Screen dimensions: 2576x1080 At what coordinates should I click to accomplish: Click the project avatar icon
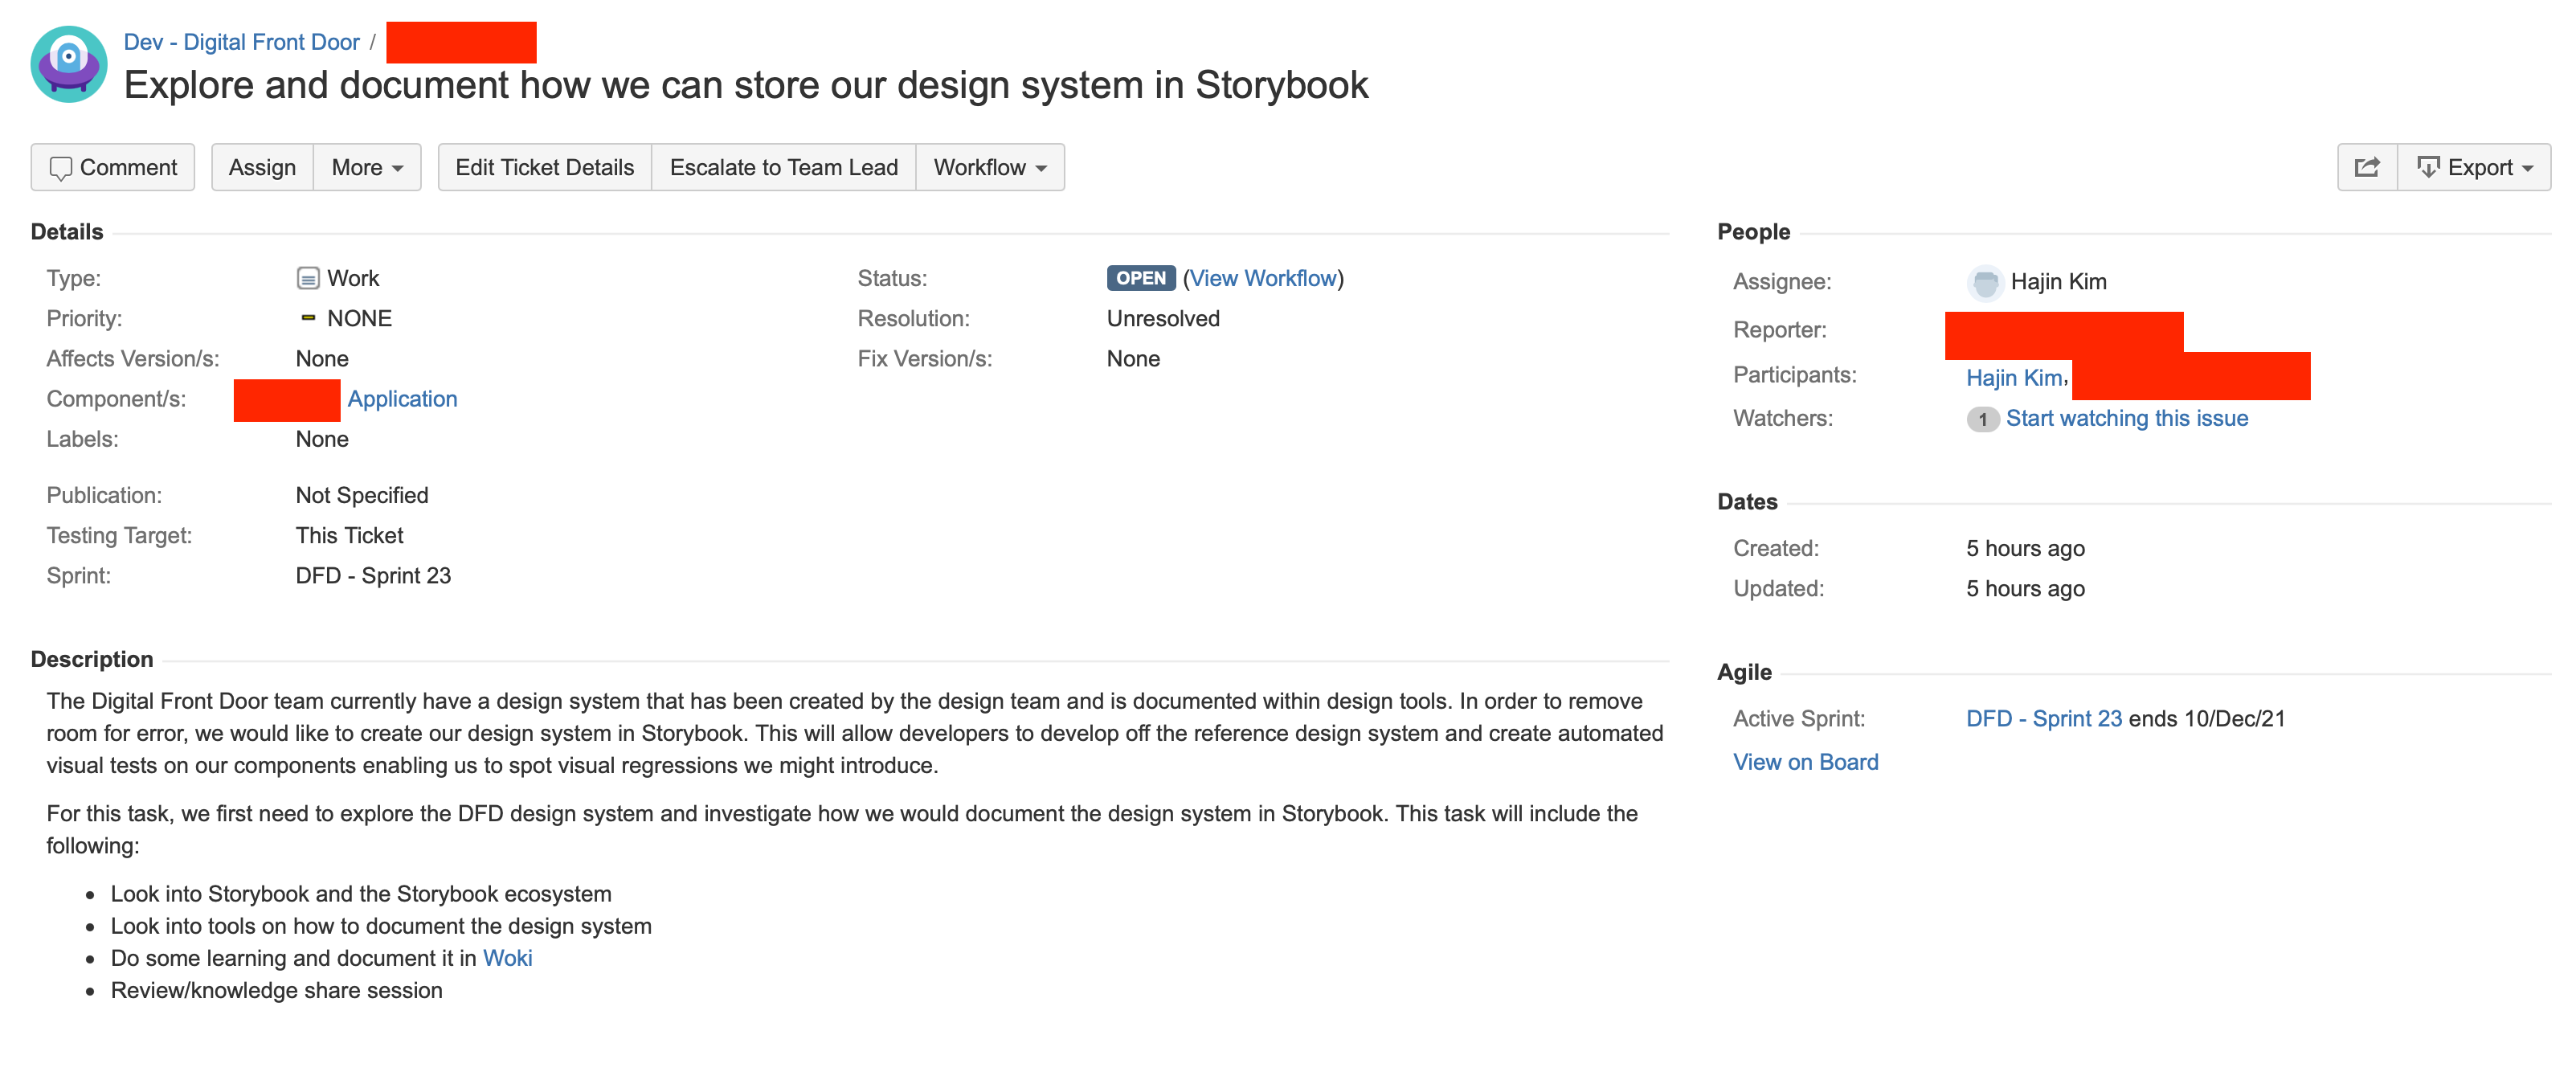tap(68, 64)
